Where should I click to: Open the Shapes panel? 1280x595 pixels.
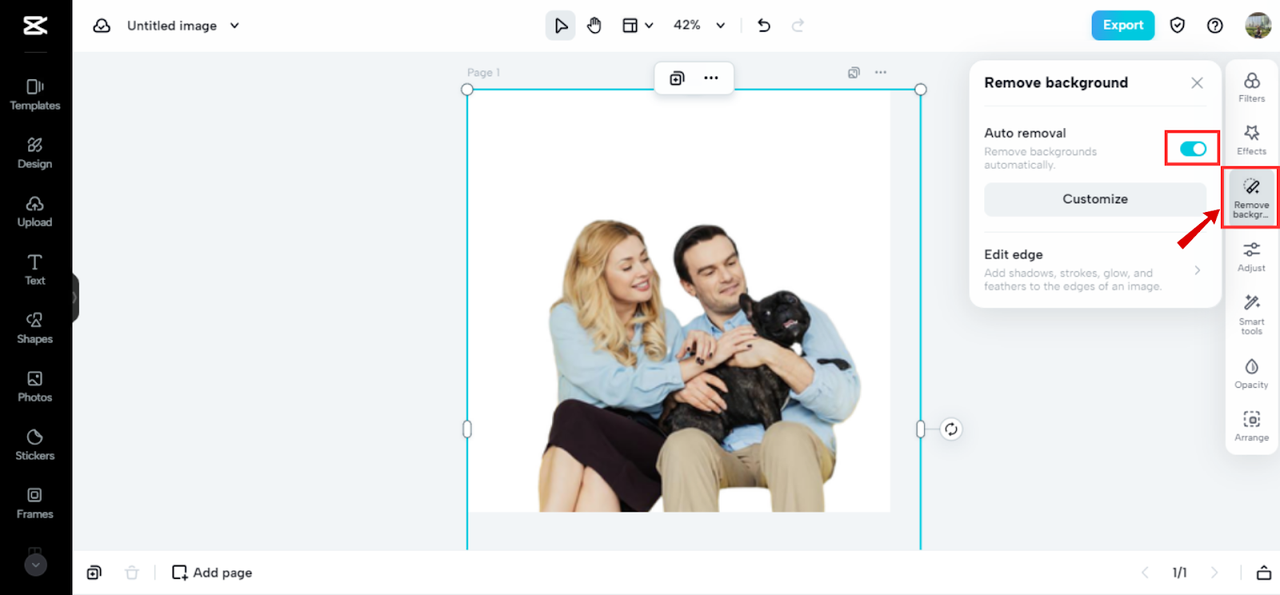(35, 328)
